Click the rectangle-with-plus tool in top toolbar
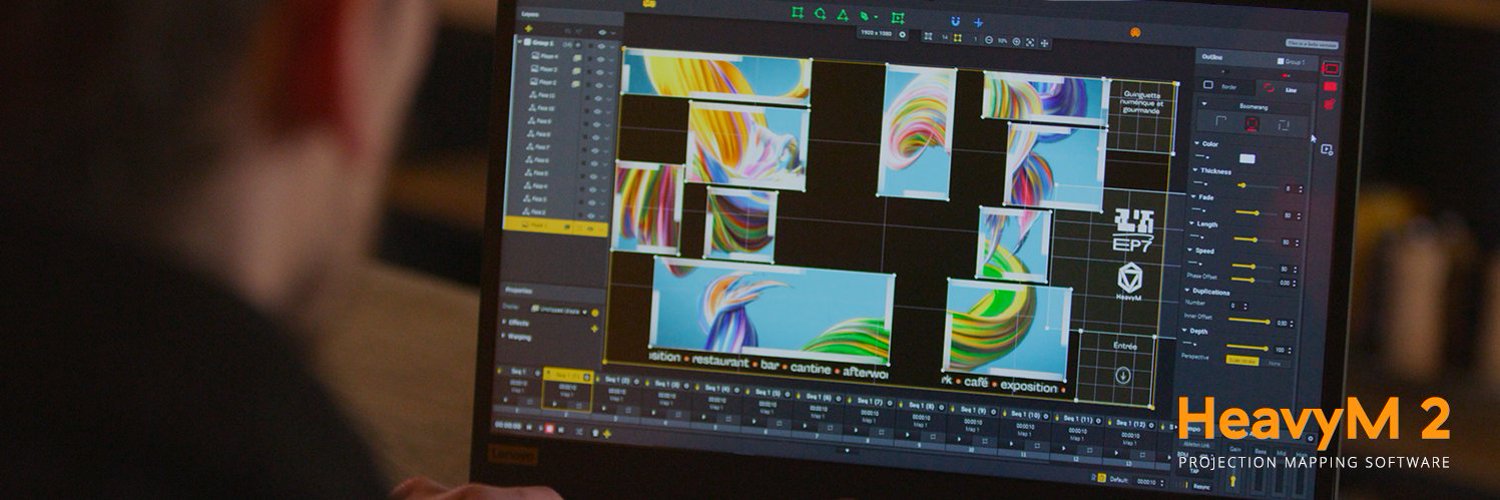The image size is (1500, 500). (x=898, y=18)
